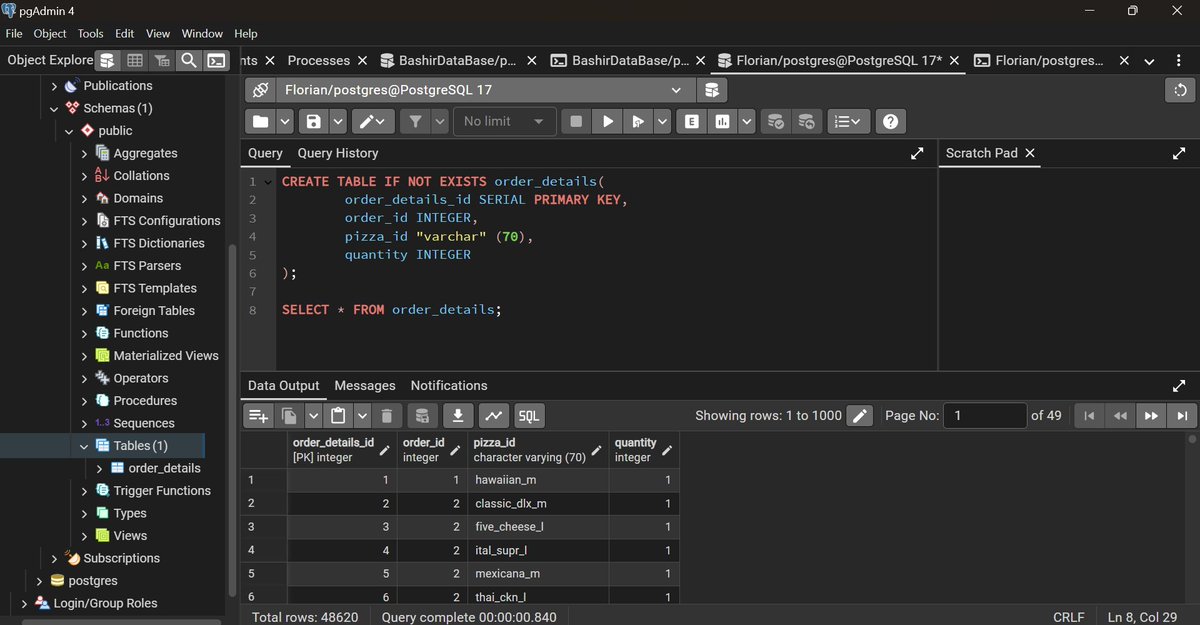Click View Data grid icon in Object Explorer

[135, 60]
